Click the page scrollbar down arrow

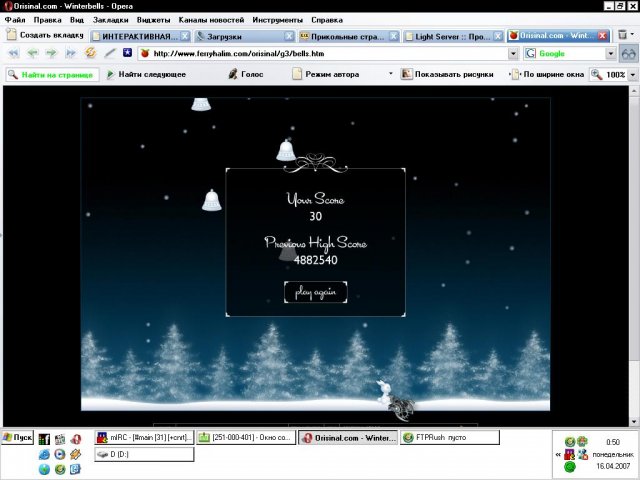click(x=634, y=422)
